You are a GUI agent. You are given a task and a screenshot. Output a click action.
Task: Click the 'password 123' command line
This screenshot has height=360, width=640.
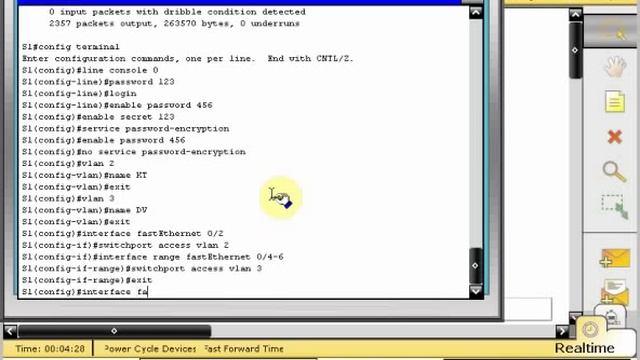click(x=98, y=82)
